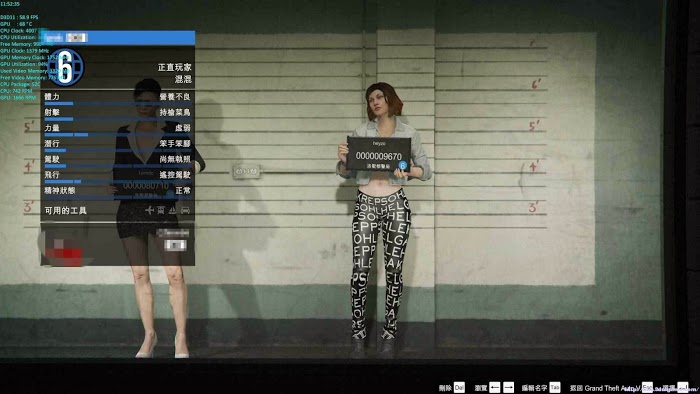Click the 正直玩家 label in the stats panel
Viewport: 700px width, 394px height.
point(175,67)
